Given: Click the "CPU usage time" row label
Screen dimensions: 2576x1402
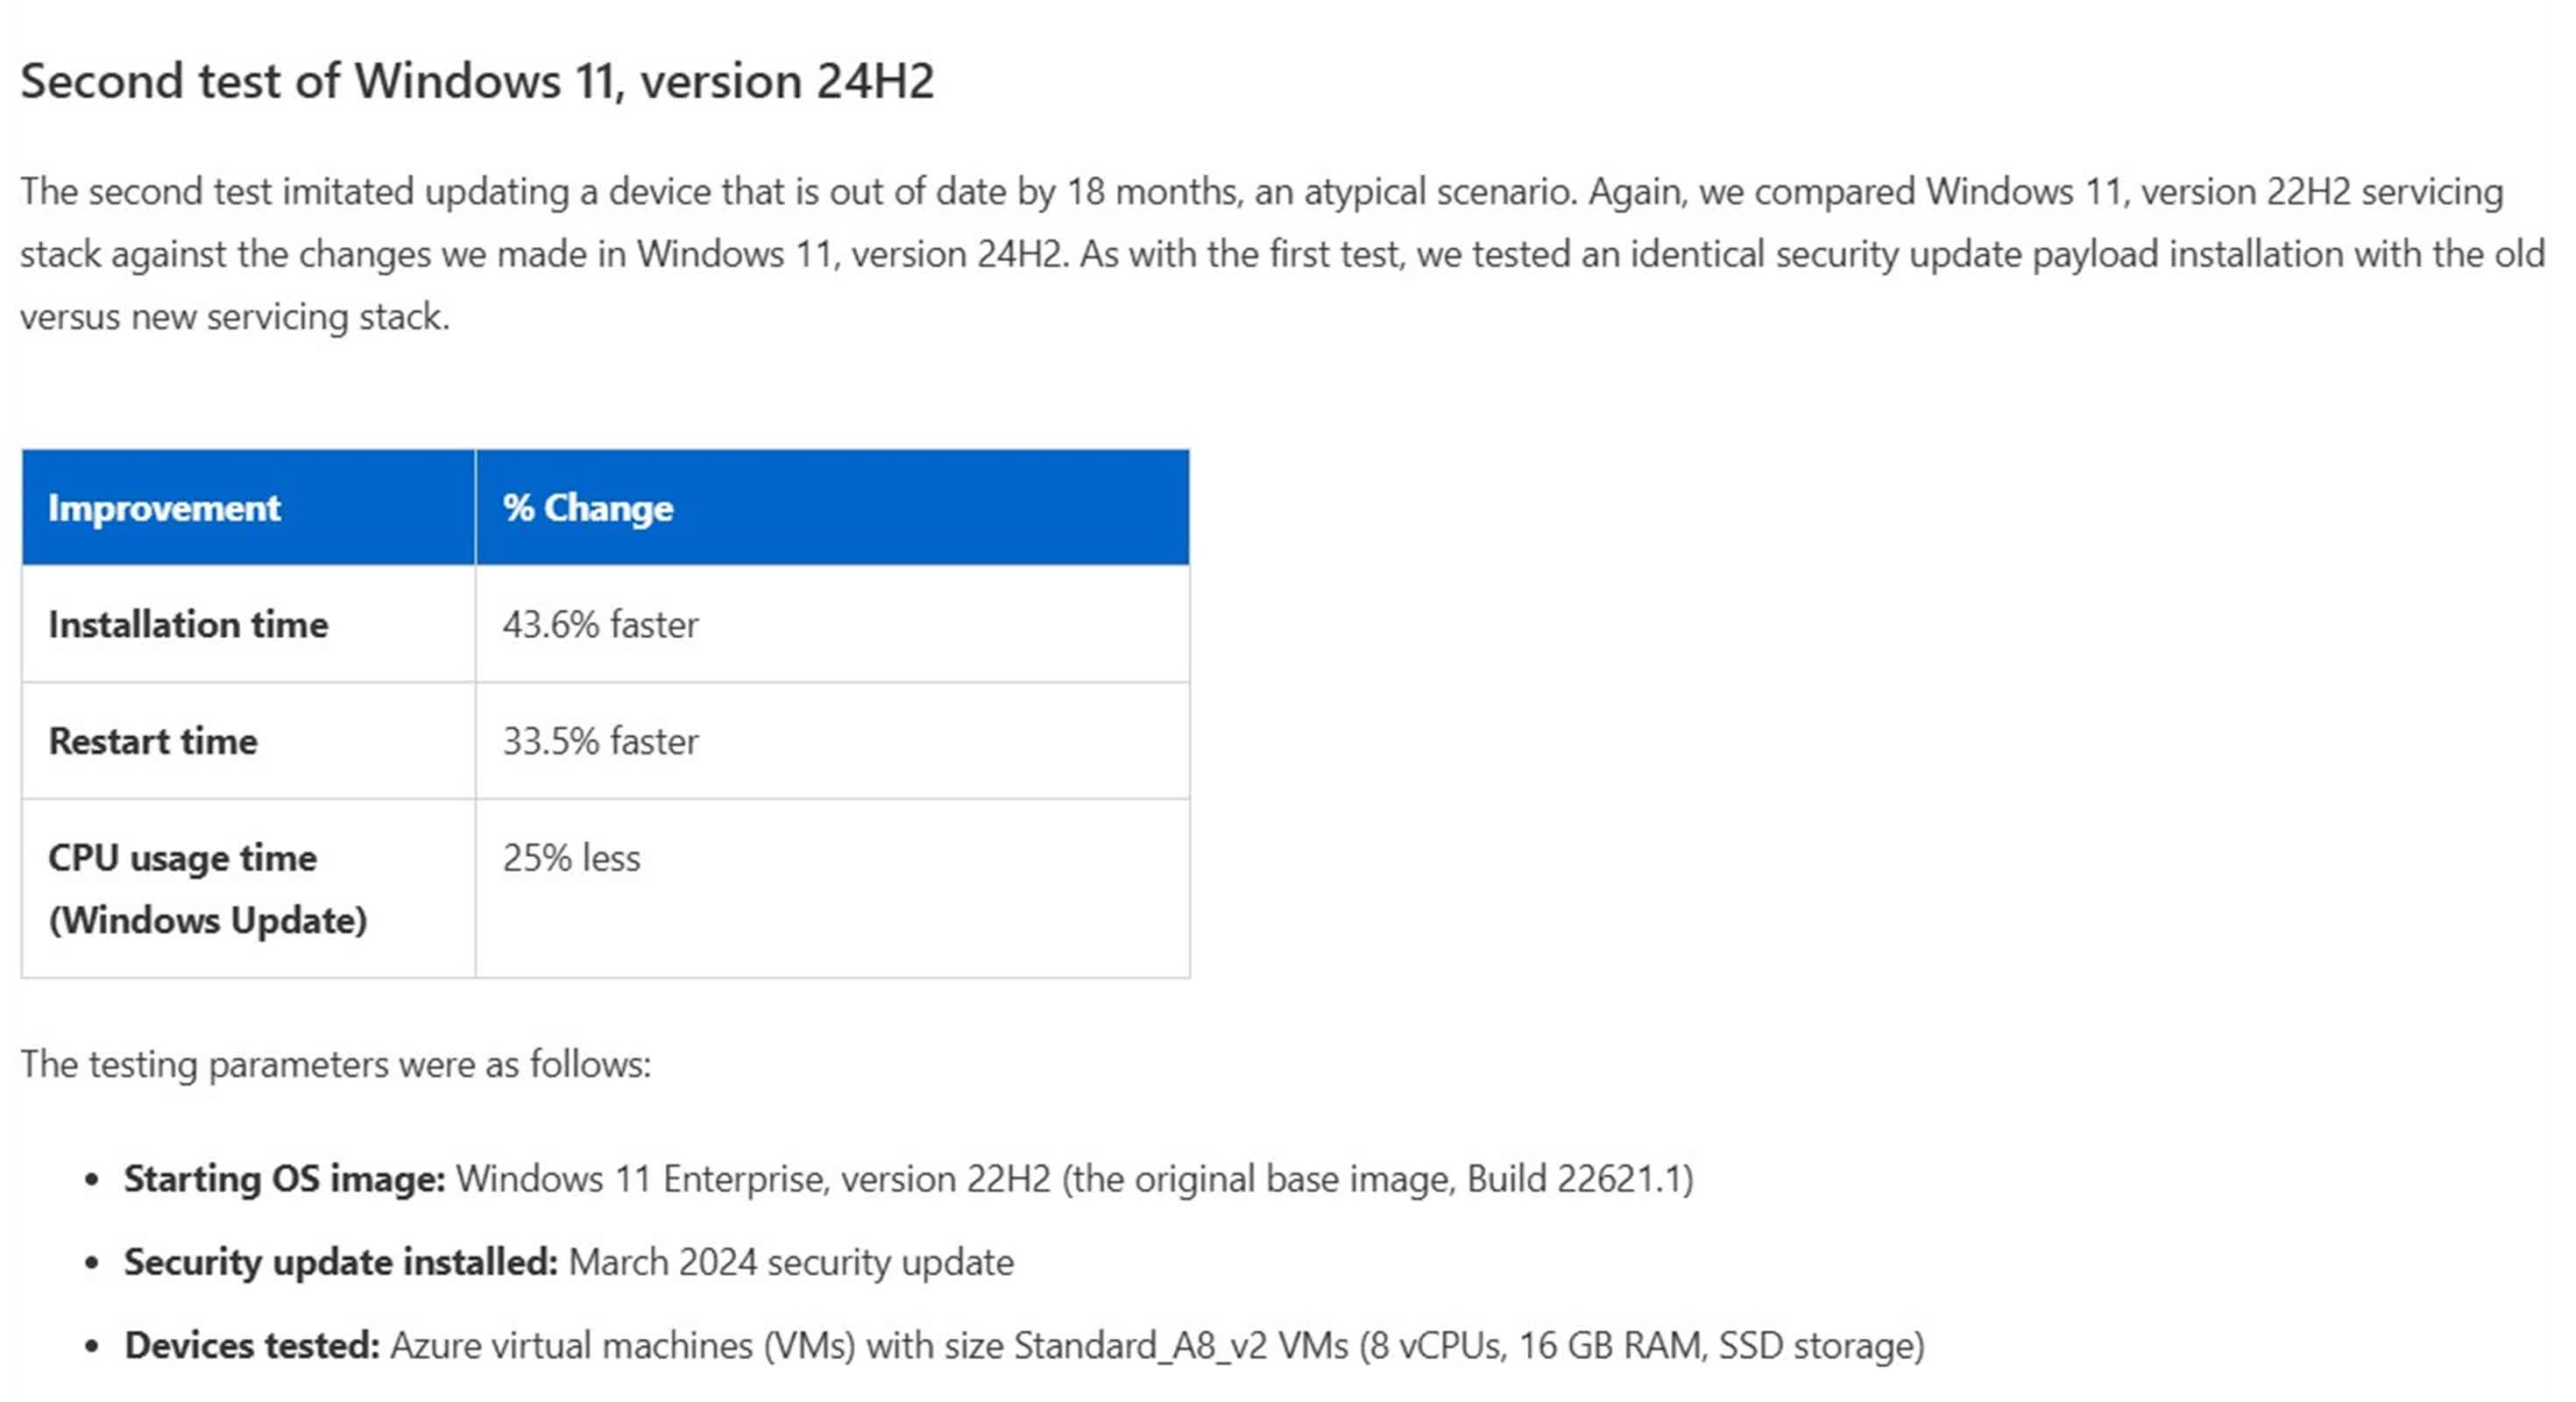Looking at the screenshot, I should [x=183, y=858].
